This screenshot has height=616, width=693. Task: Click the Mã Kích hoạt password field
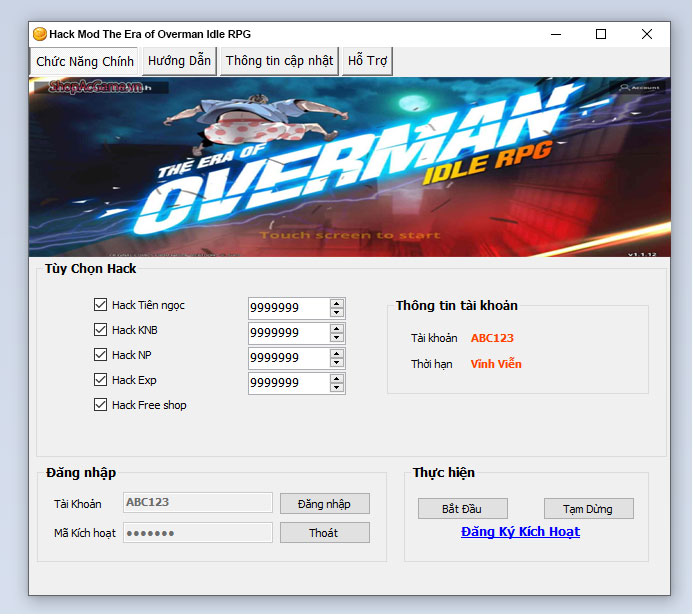pyautogui.click(x=198, y=533)
